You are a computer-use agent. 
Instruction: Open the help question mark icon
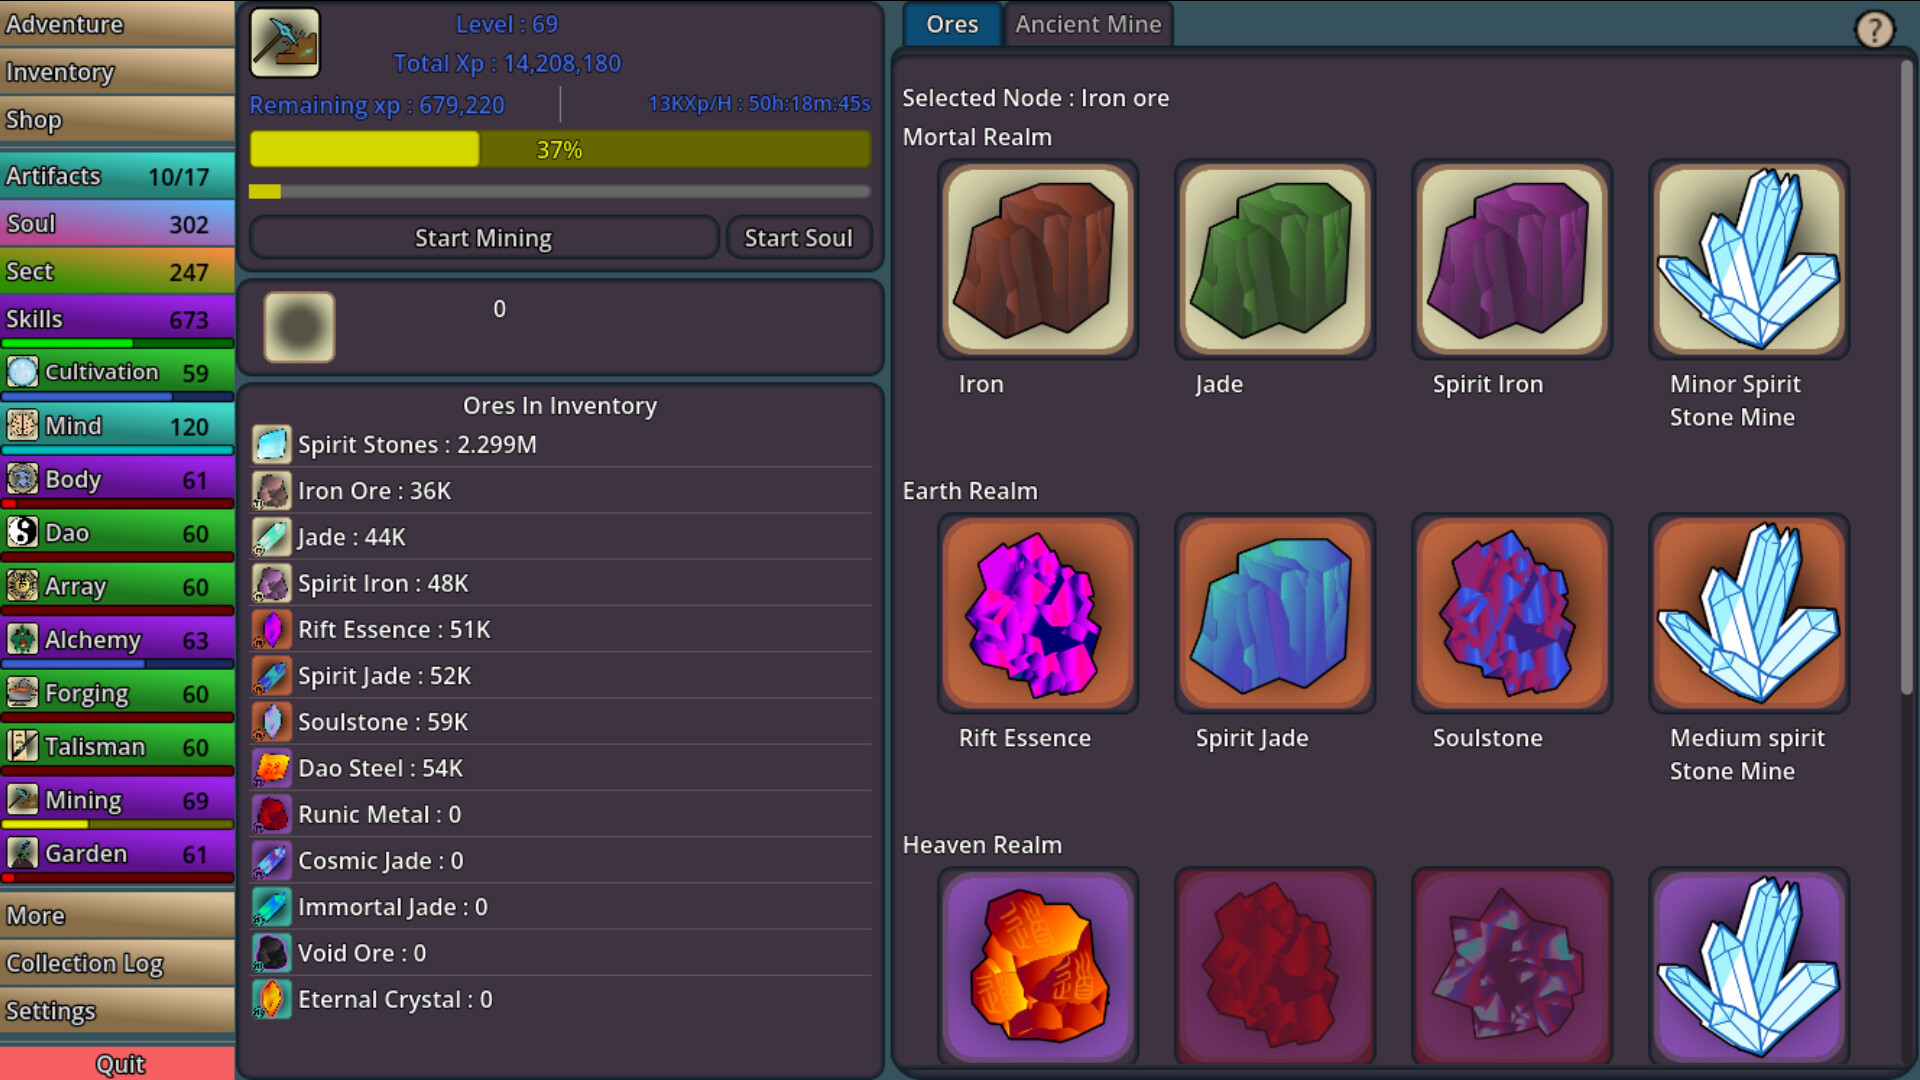tap(1875, 30)
